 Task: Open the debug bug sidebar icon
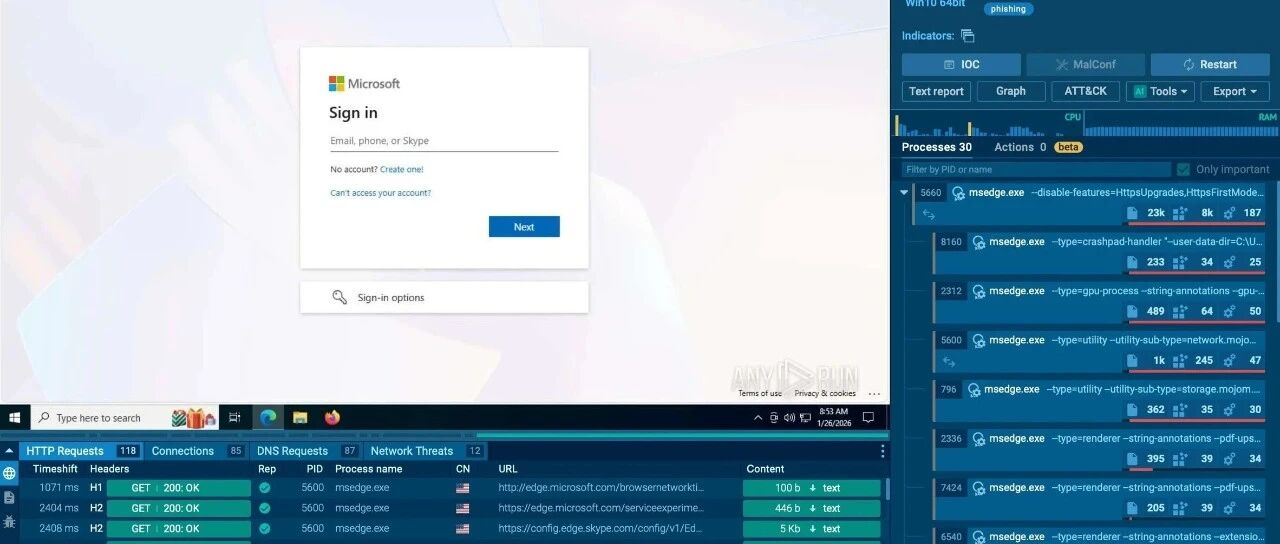9,521
